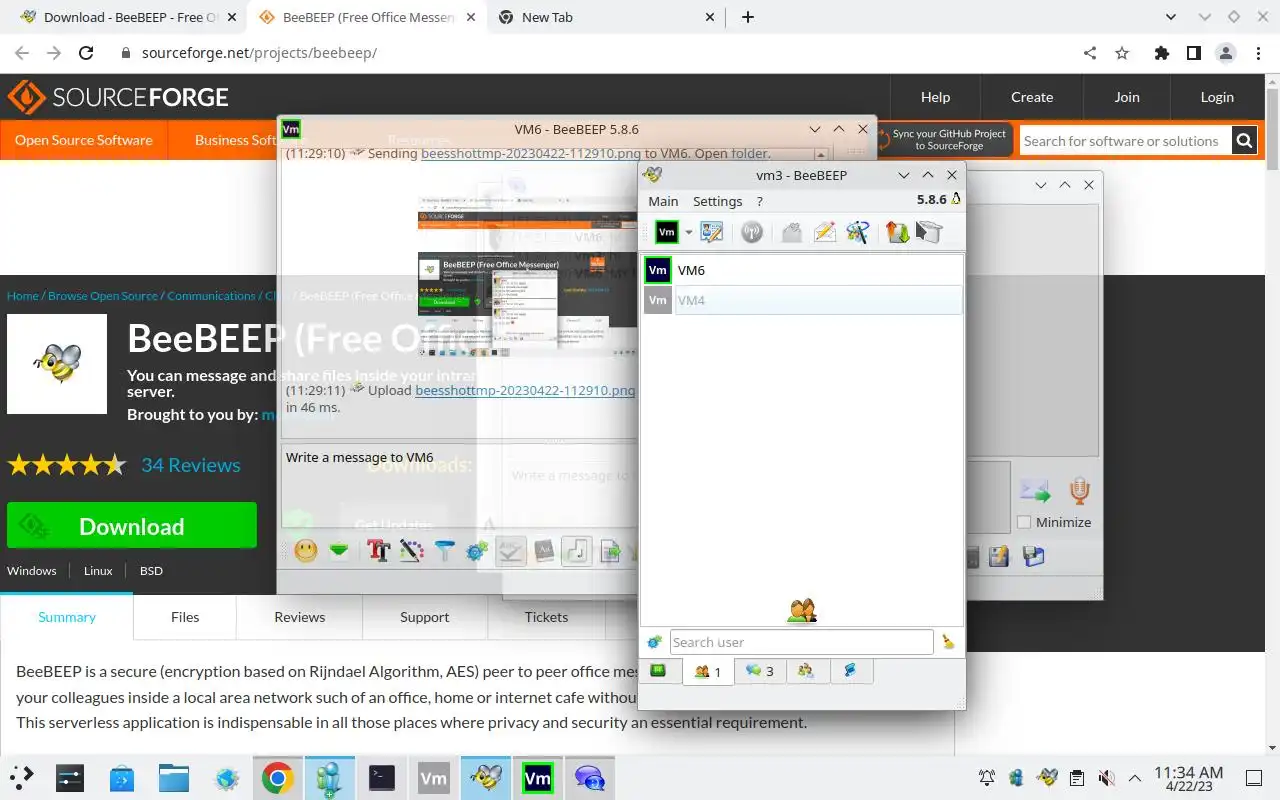Toggle the music-note beep sound icon in VM6 chat
Screen dimensions: 1280x800
click(x=577, y=550)
